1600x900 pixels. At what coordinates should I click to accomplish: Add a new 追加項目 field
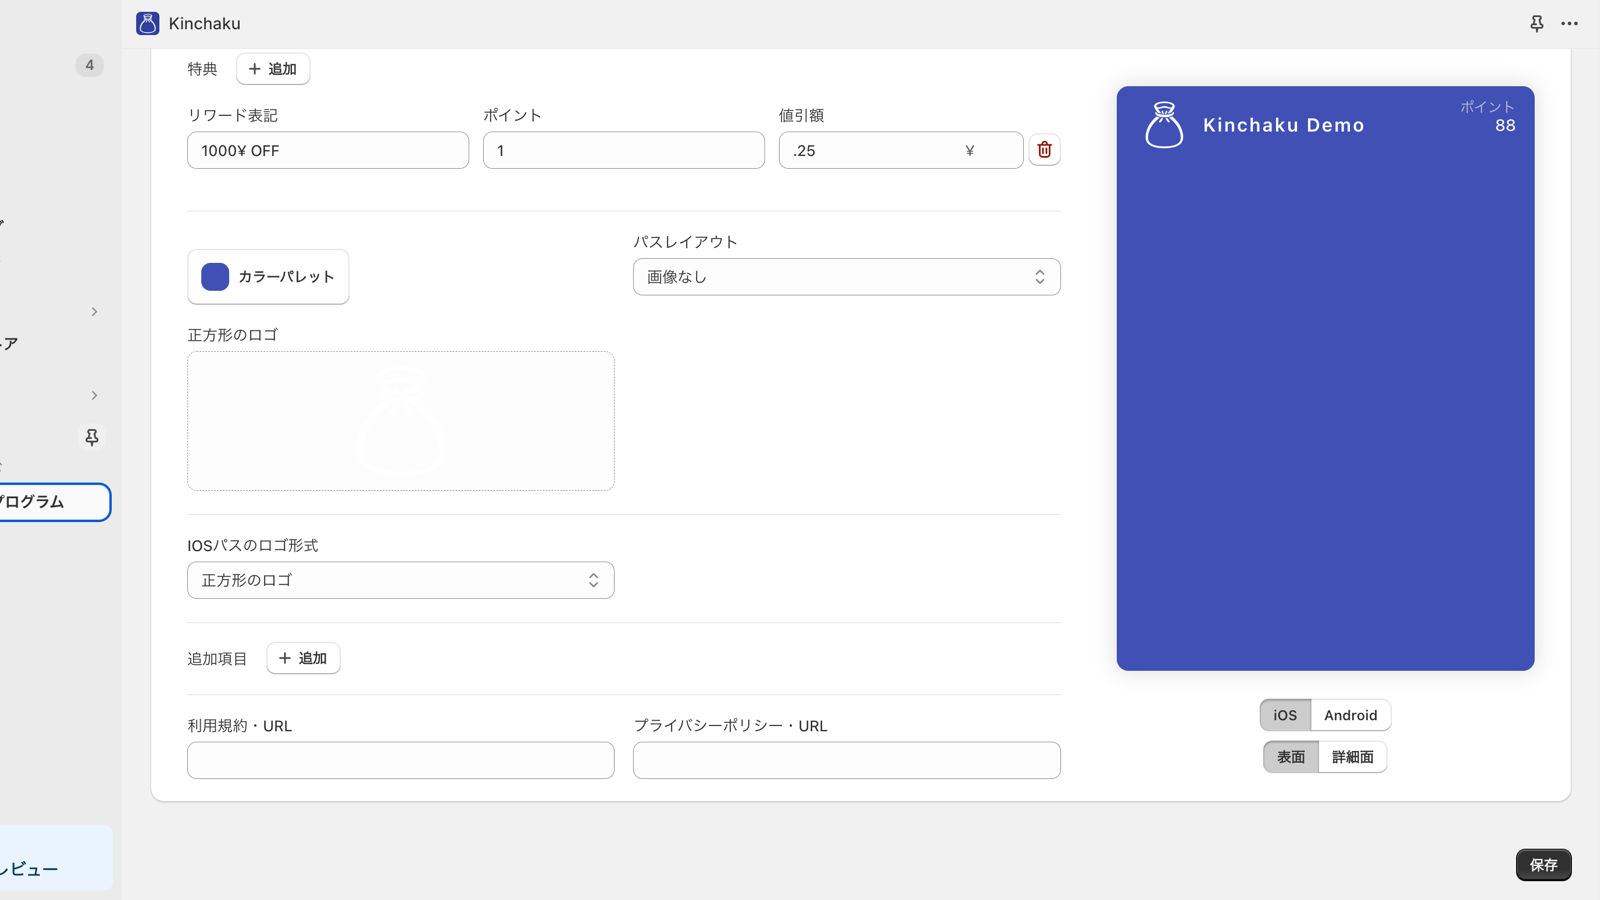point(303,658)
